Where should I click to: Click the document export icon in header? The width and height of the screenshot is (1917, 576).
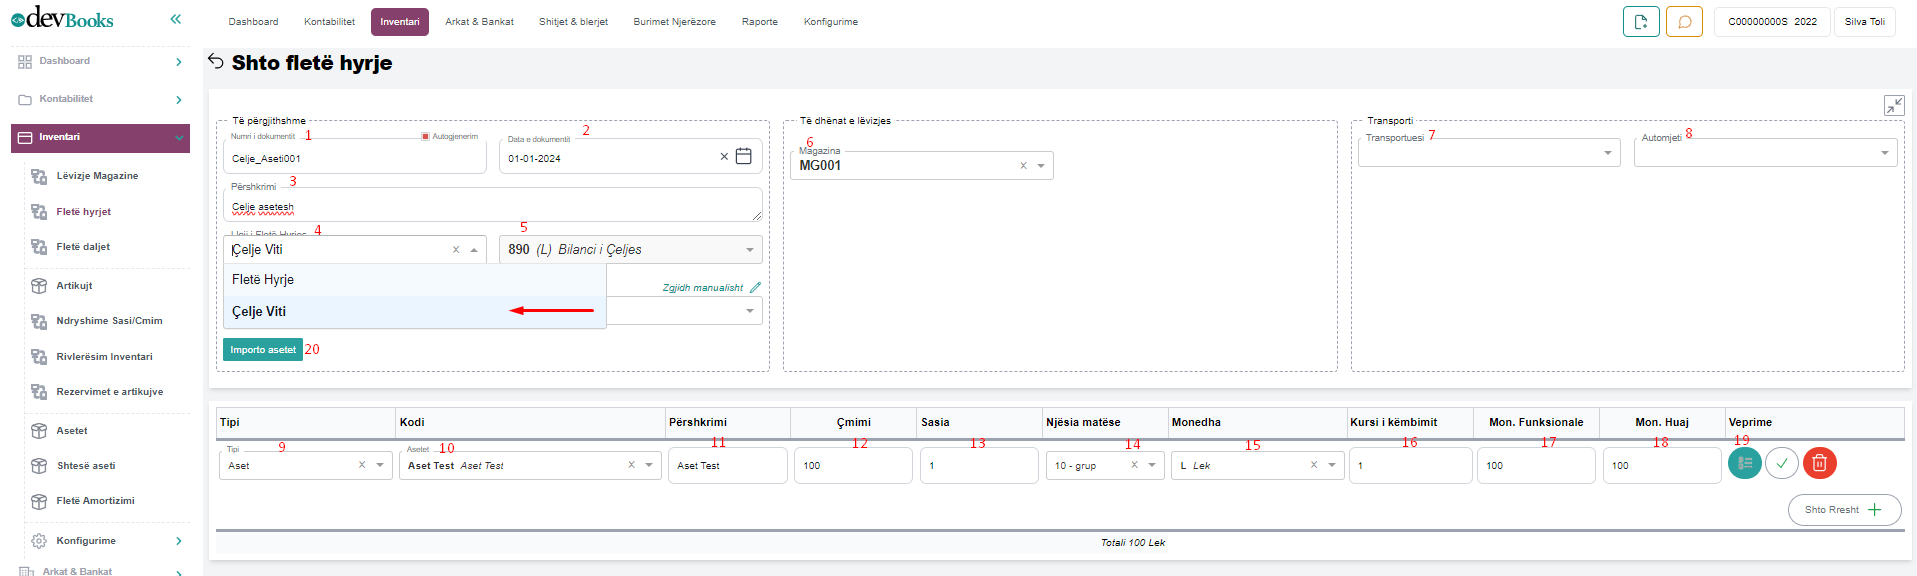(1641, 22)
